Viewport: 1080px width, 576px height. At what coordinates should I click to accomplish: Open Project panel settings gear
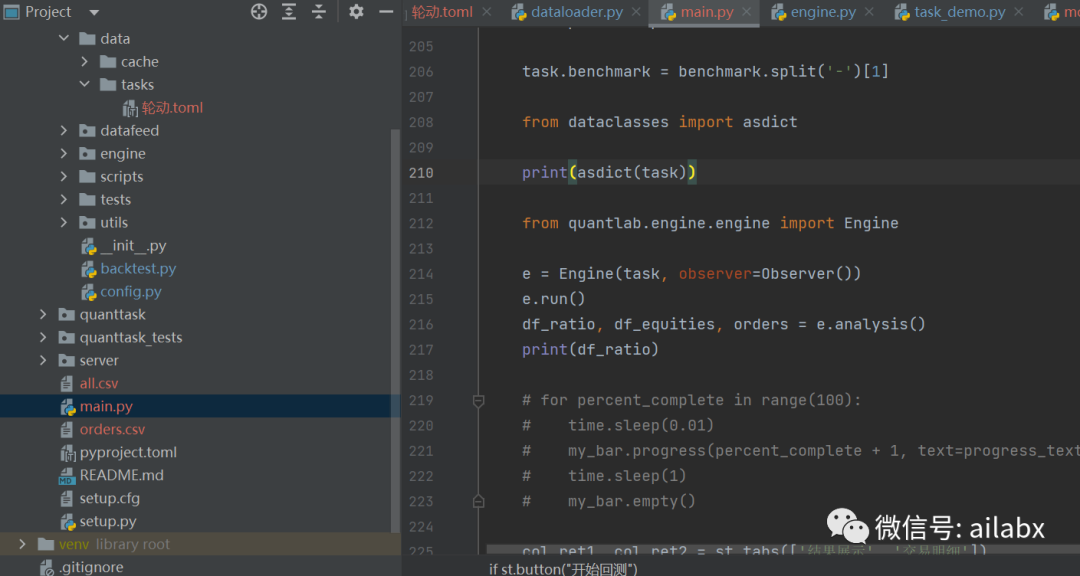[x=356, y=12]
